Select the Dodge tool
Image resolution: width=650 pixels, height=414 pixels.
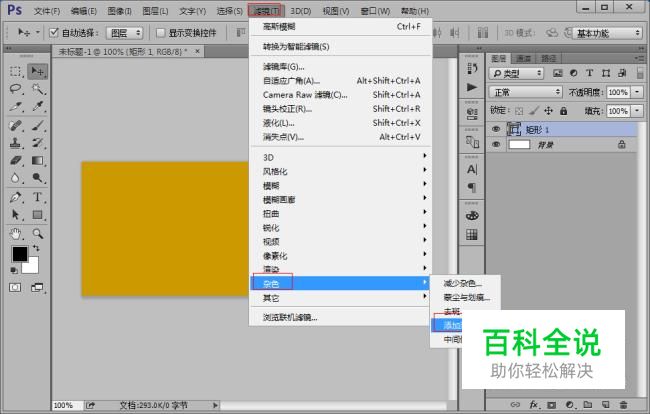(x=38, y=178)
